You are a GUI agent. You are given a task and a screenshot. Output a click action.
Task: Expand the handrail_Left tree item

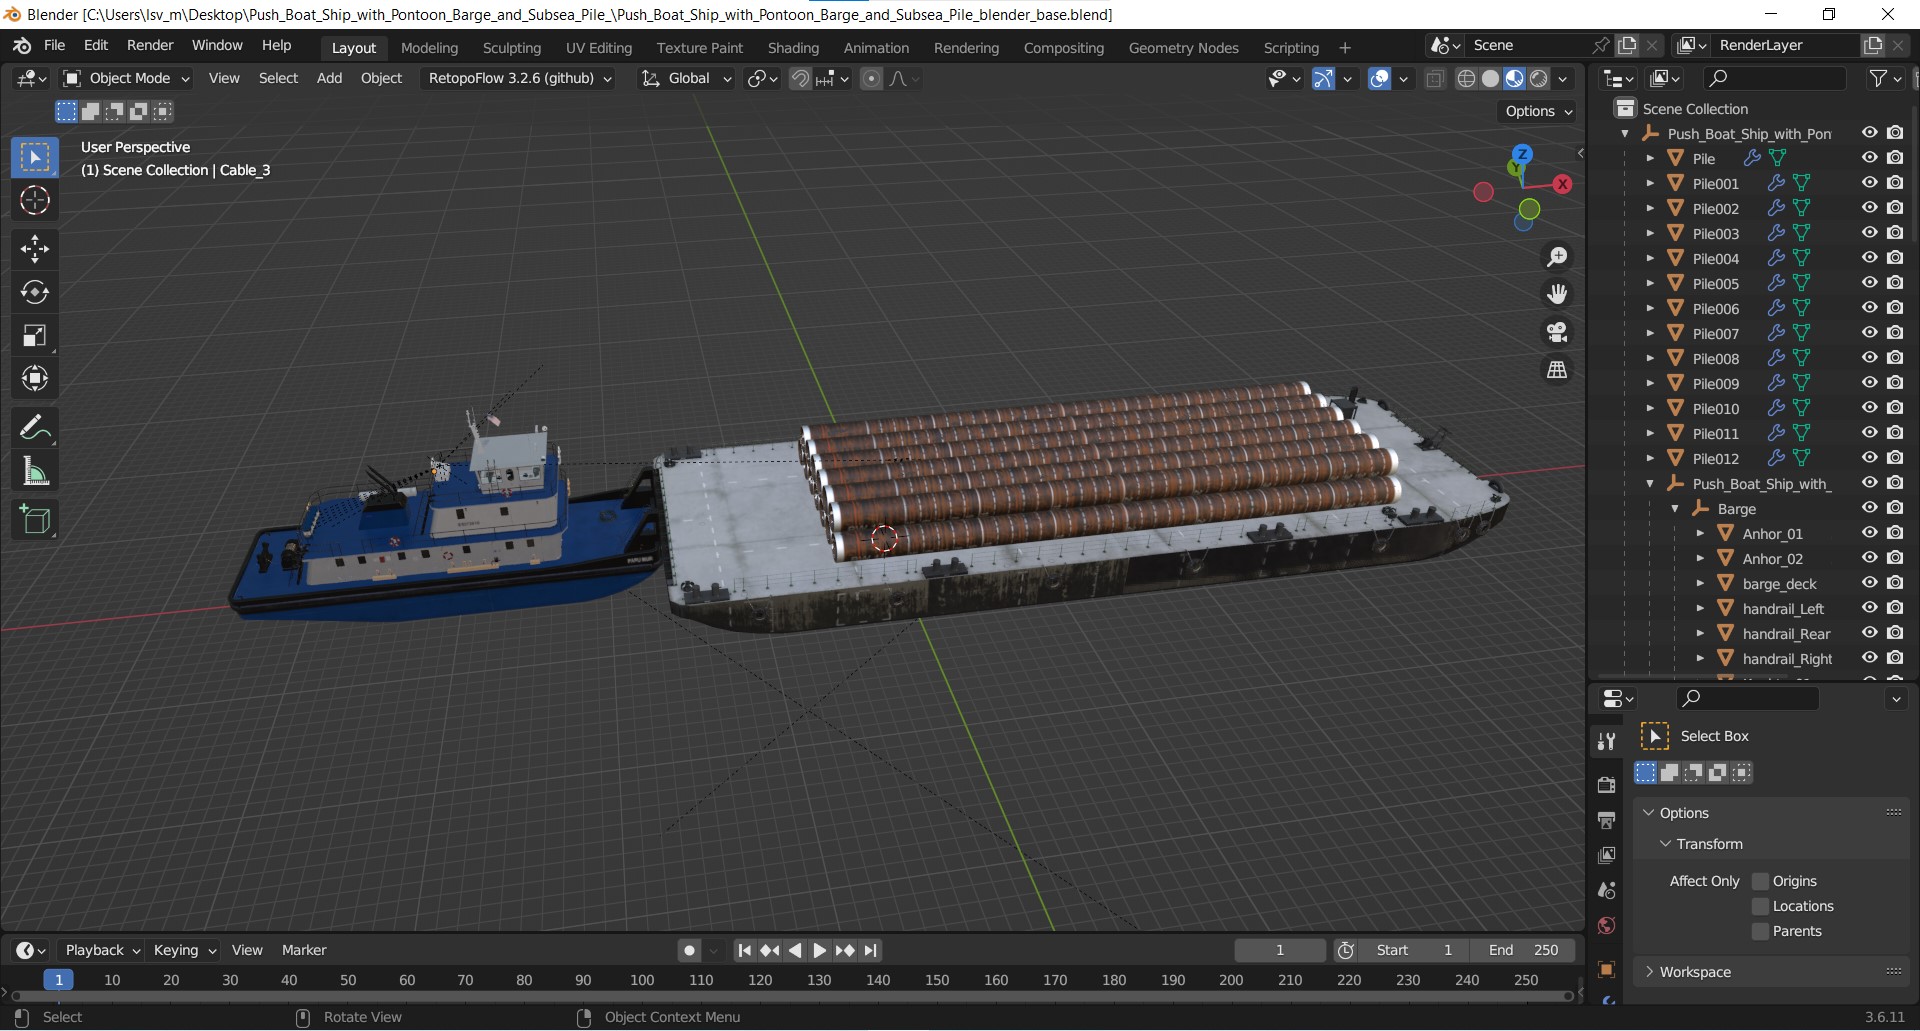(1700, 608)
